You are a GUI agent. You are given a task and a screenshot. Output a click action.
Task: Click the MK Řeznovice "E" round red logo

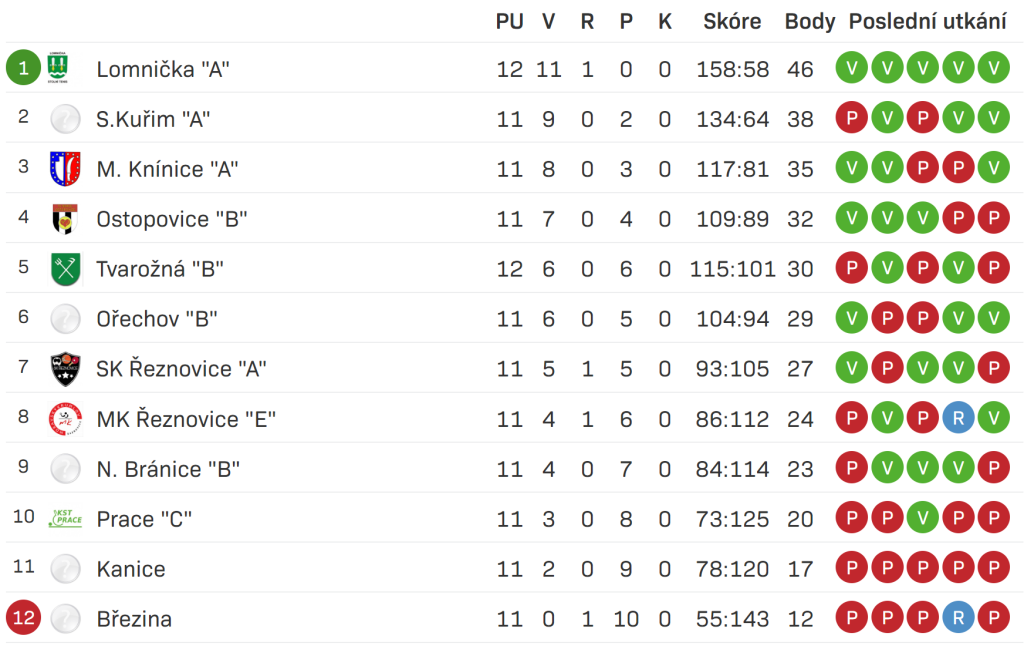[65, 419]
